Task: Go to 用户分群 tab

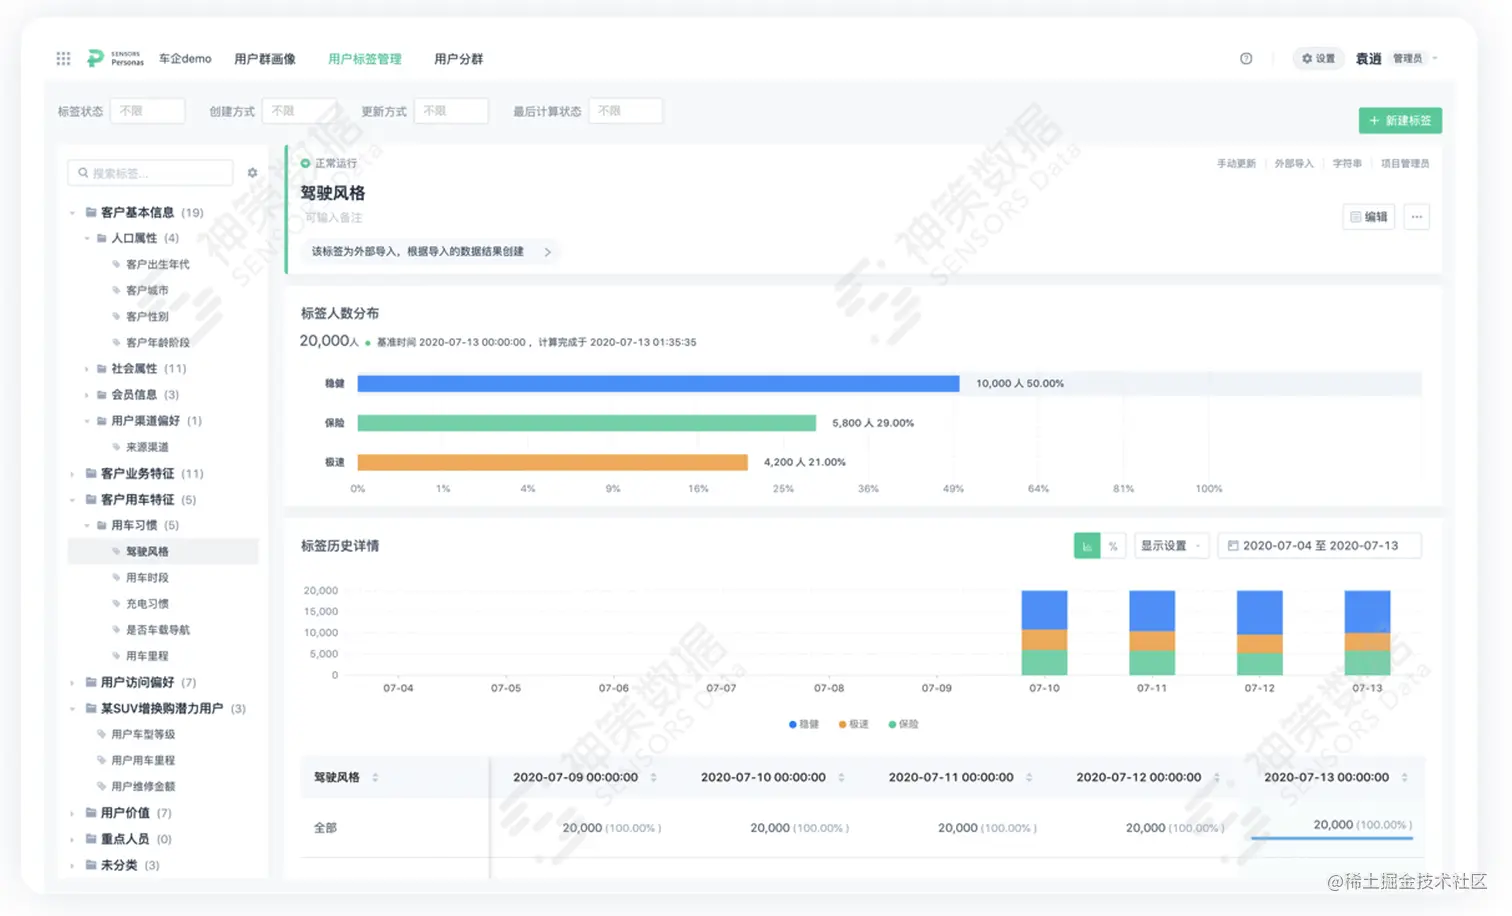Action: pyautogui.click(x=458, y=59)
